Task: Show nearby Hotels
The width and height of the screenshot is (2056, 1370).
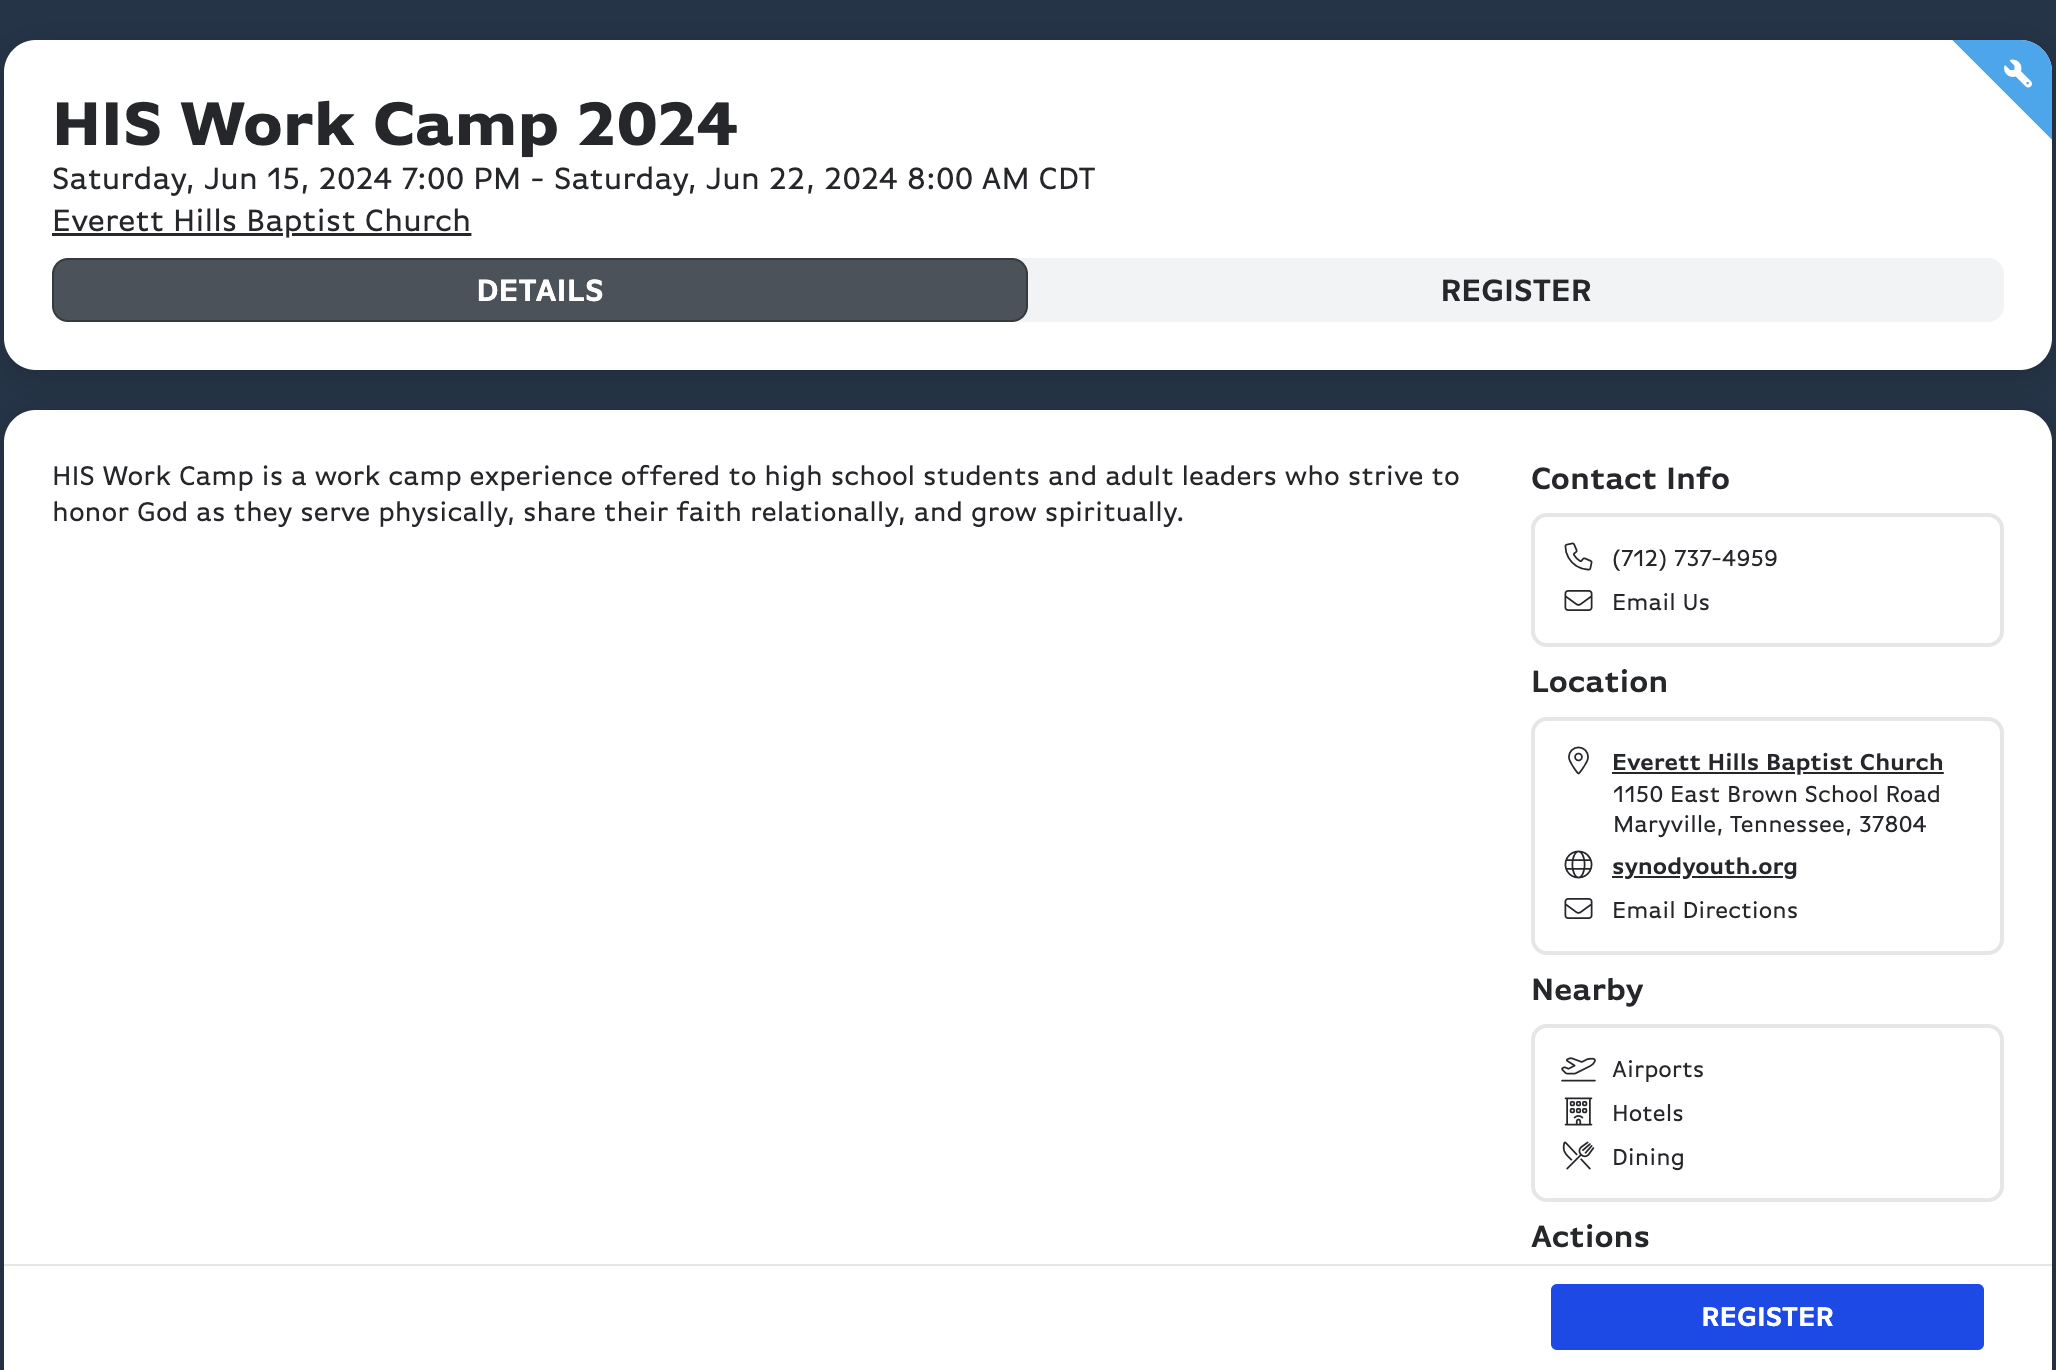Action: tap(1647, 1113)
